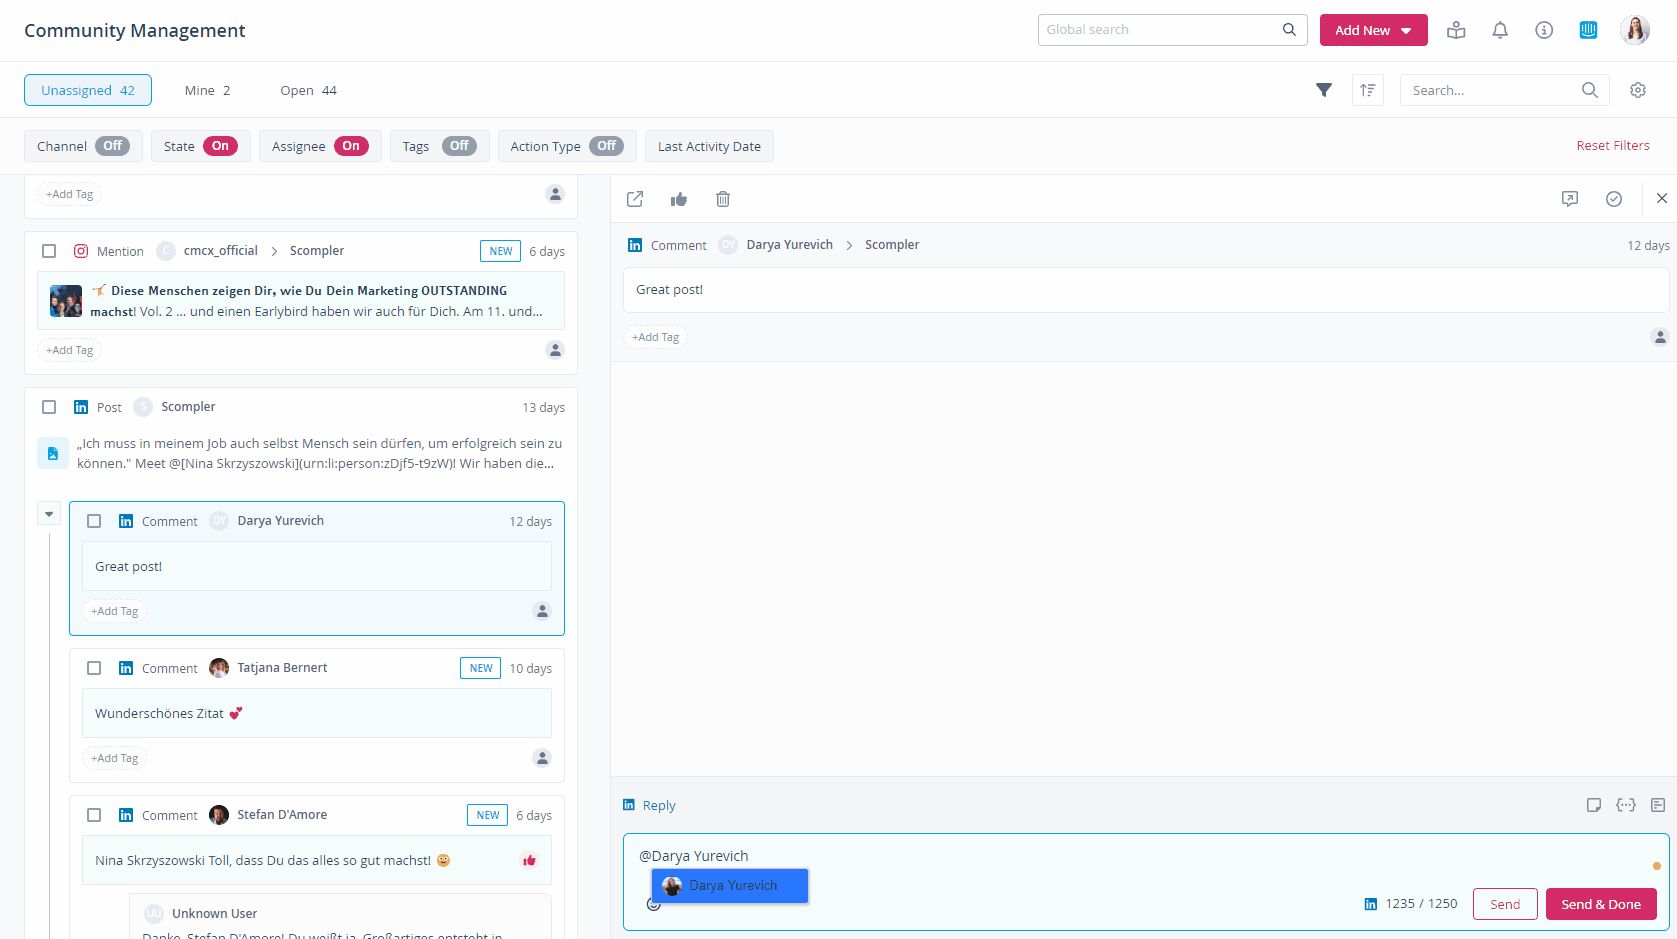Switch to the Open tab
1677x939 pixels.
click(308, 90)
